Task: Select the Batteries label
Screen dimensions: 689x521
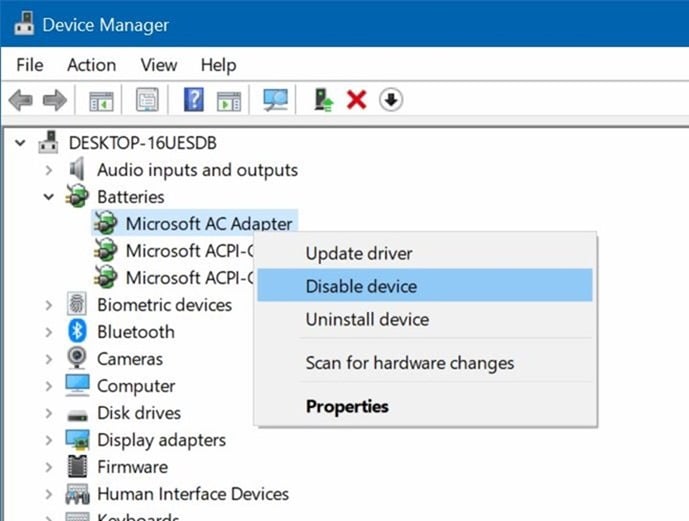Action: [131, 197]
